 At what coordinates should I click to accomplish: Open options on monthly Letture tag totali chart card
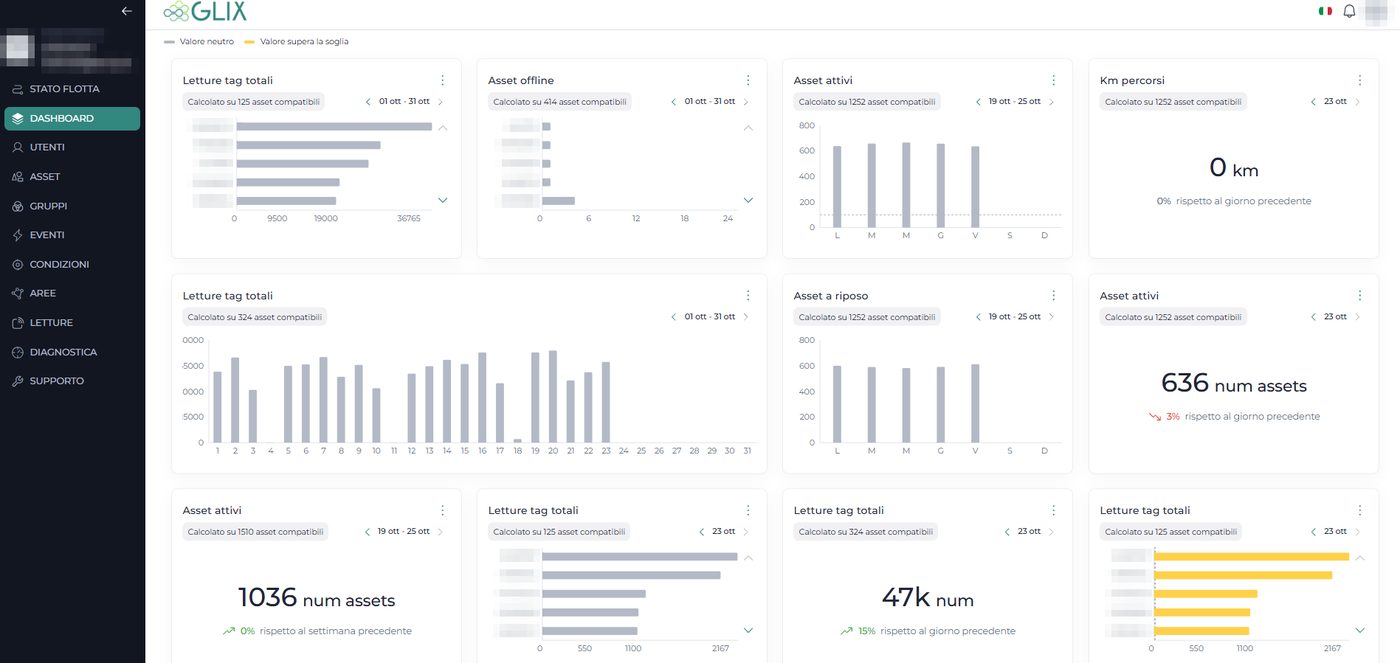click(x=748, y=295)
